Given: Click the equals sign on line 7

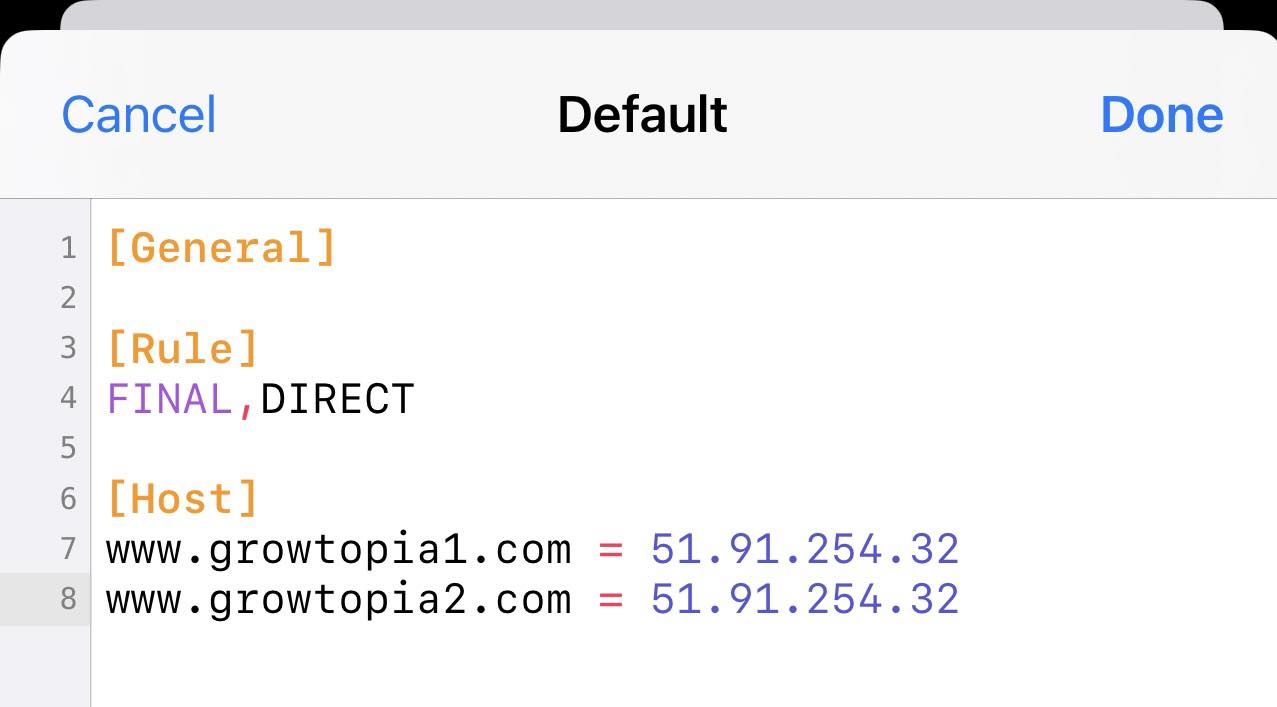Looking at the screenshot, I should point(611,551).
